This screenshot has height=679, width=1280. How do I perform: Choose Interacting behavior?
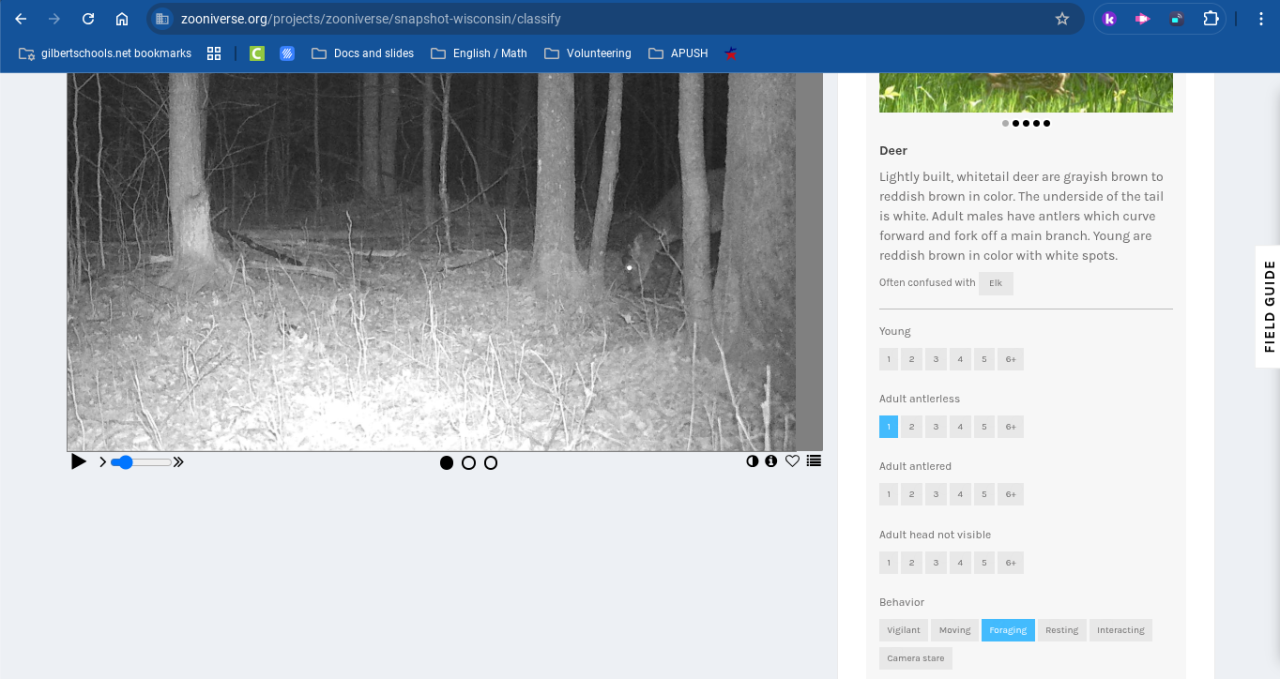click(1121, 630)
